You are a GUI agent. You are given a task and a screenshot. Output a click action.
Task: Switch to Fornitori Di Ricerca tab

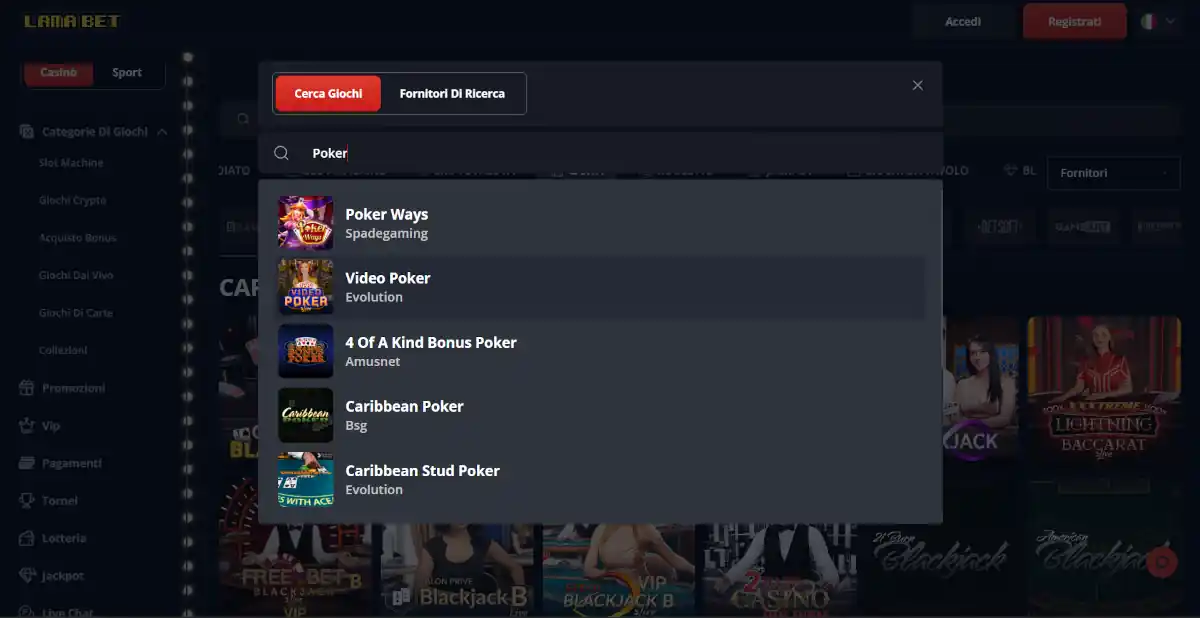452,93
